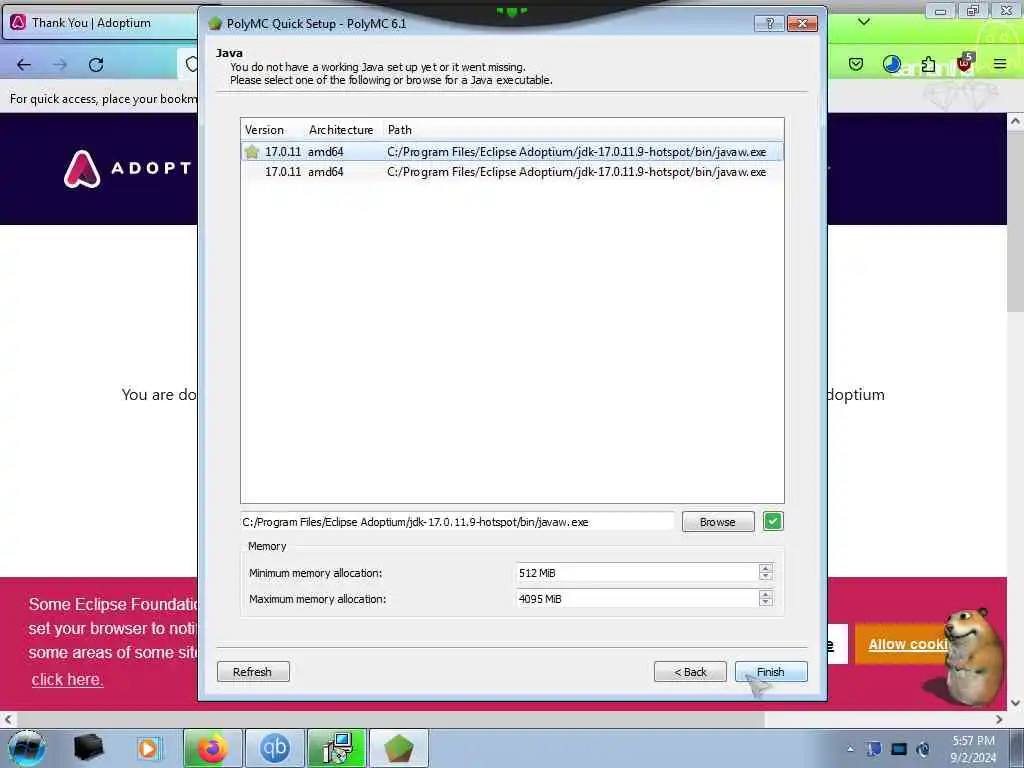Click browser forward arrow
The image size is (1024, 768).
(60, 65)
